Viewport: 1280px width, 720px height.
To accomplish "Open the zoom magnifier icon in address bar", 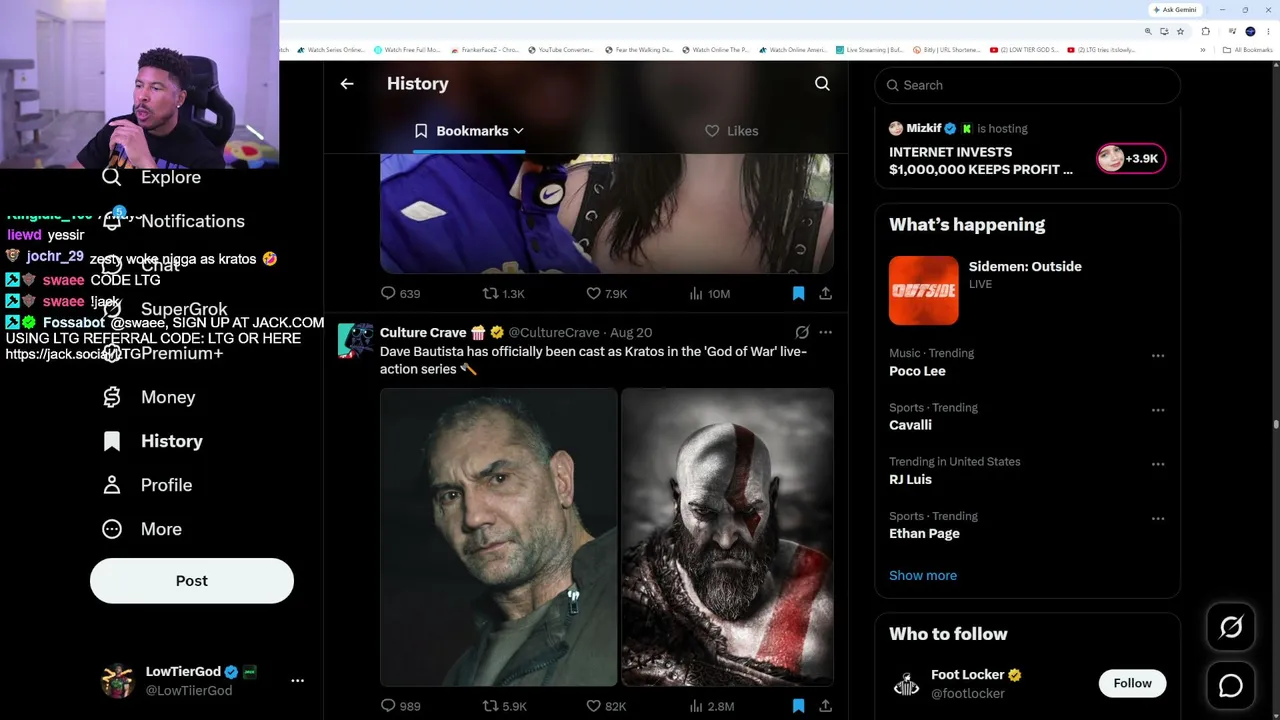I will [1148, 31].
